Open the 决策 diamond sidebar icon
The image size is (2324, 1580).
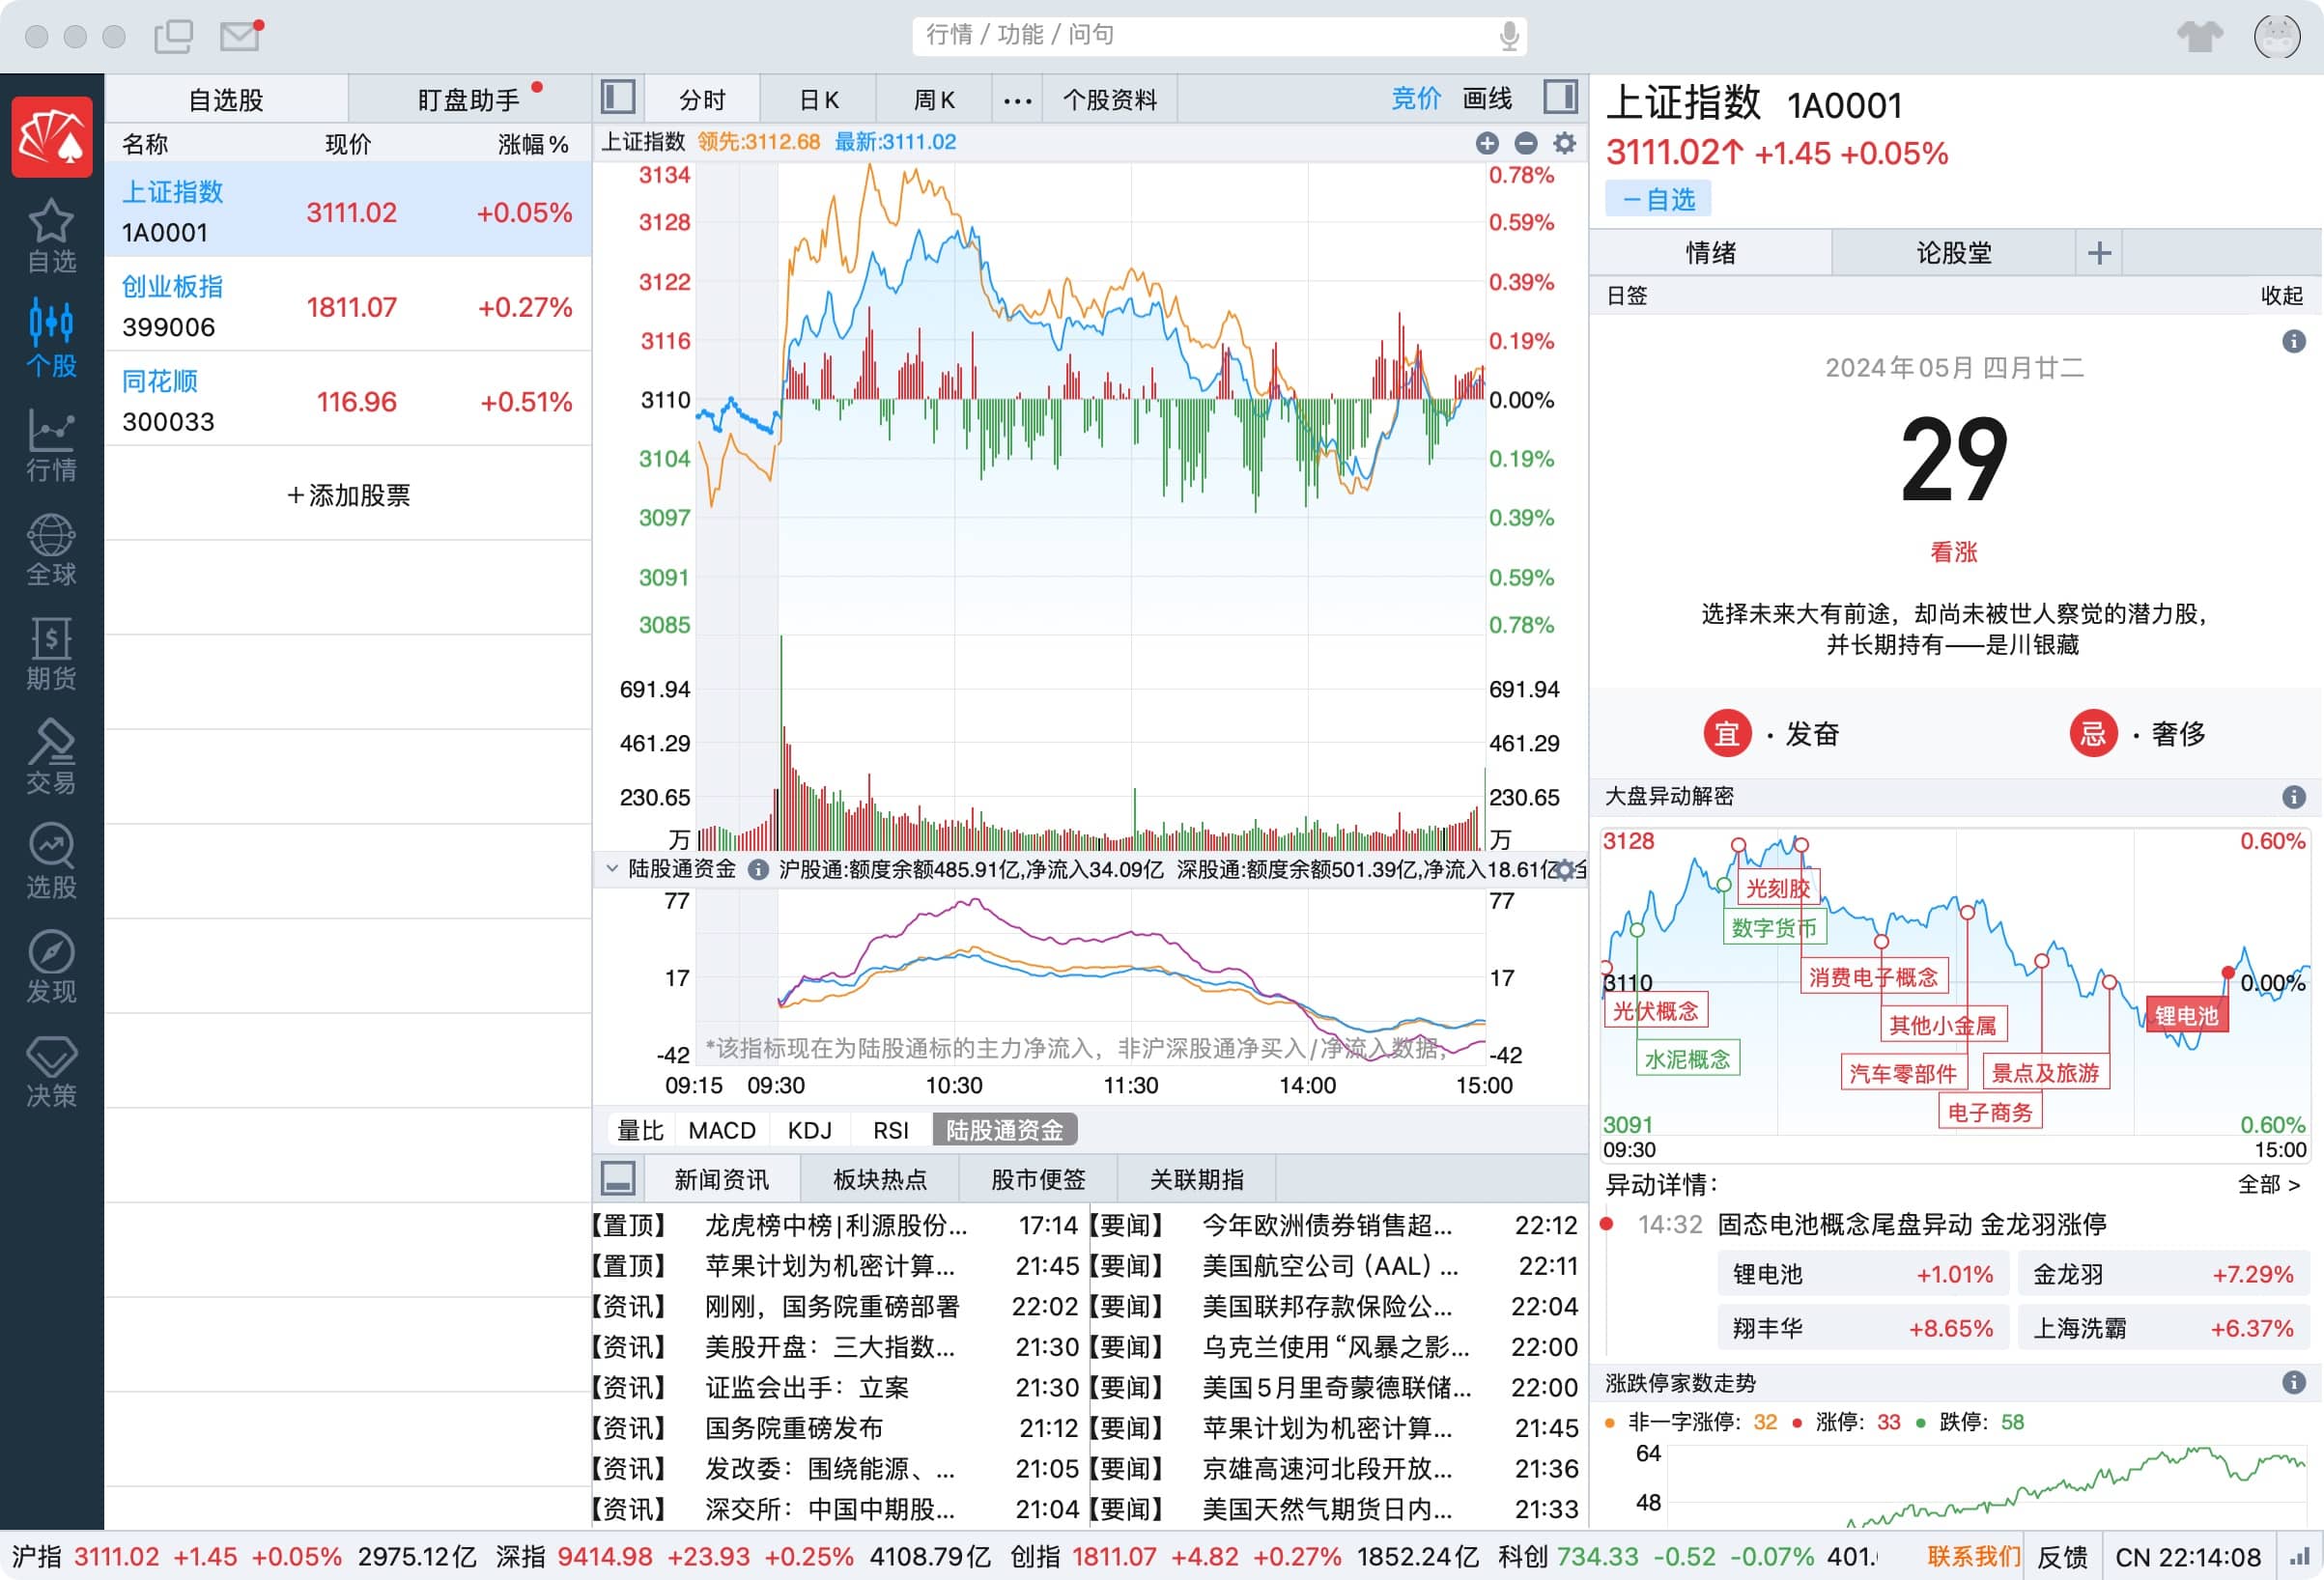tap(51, 1070)
